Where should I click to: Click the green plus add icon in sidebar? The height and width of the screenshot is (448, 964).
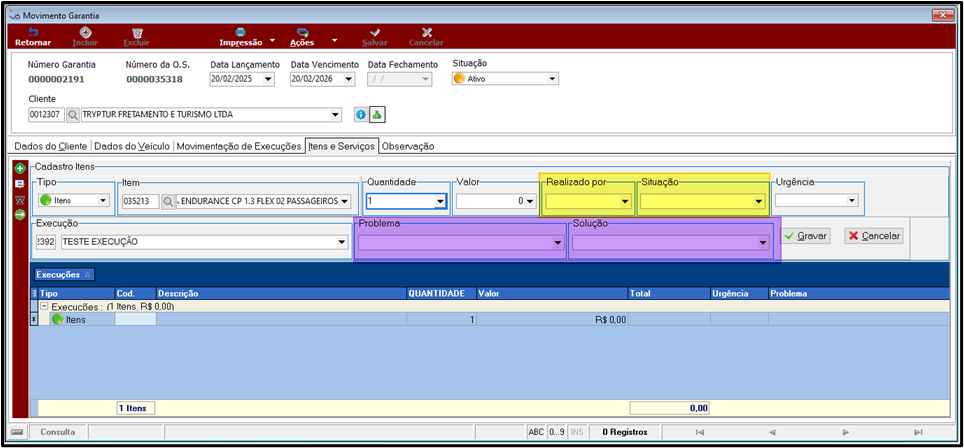coord(20,168)
